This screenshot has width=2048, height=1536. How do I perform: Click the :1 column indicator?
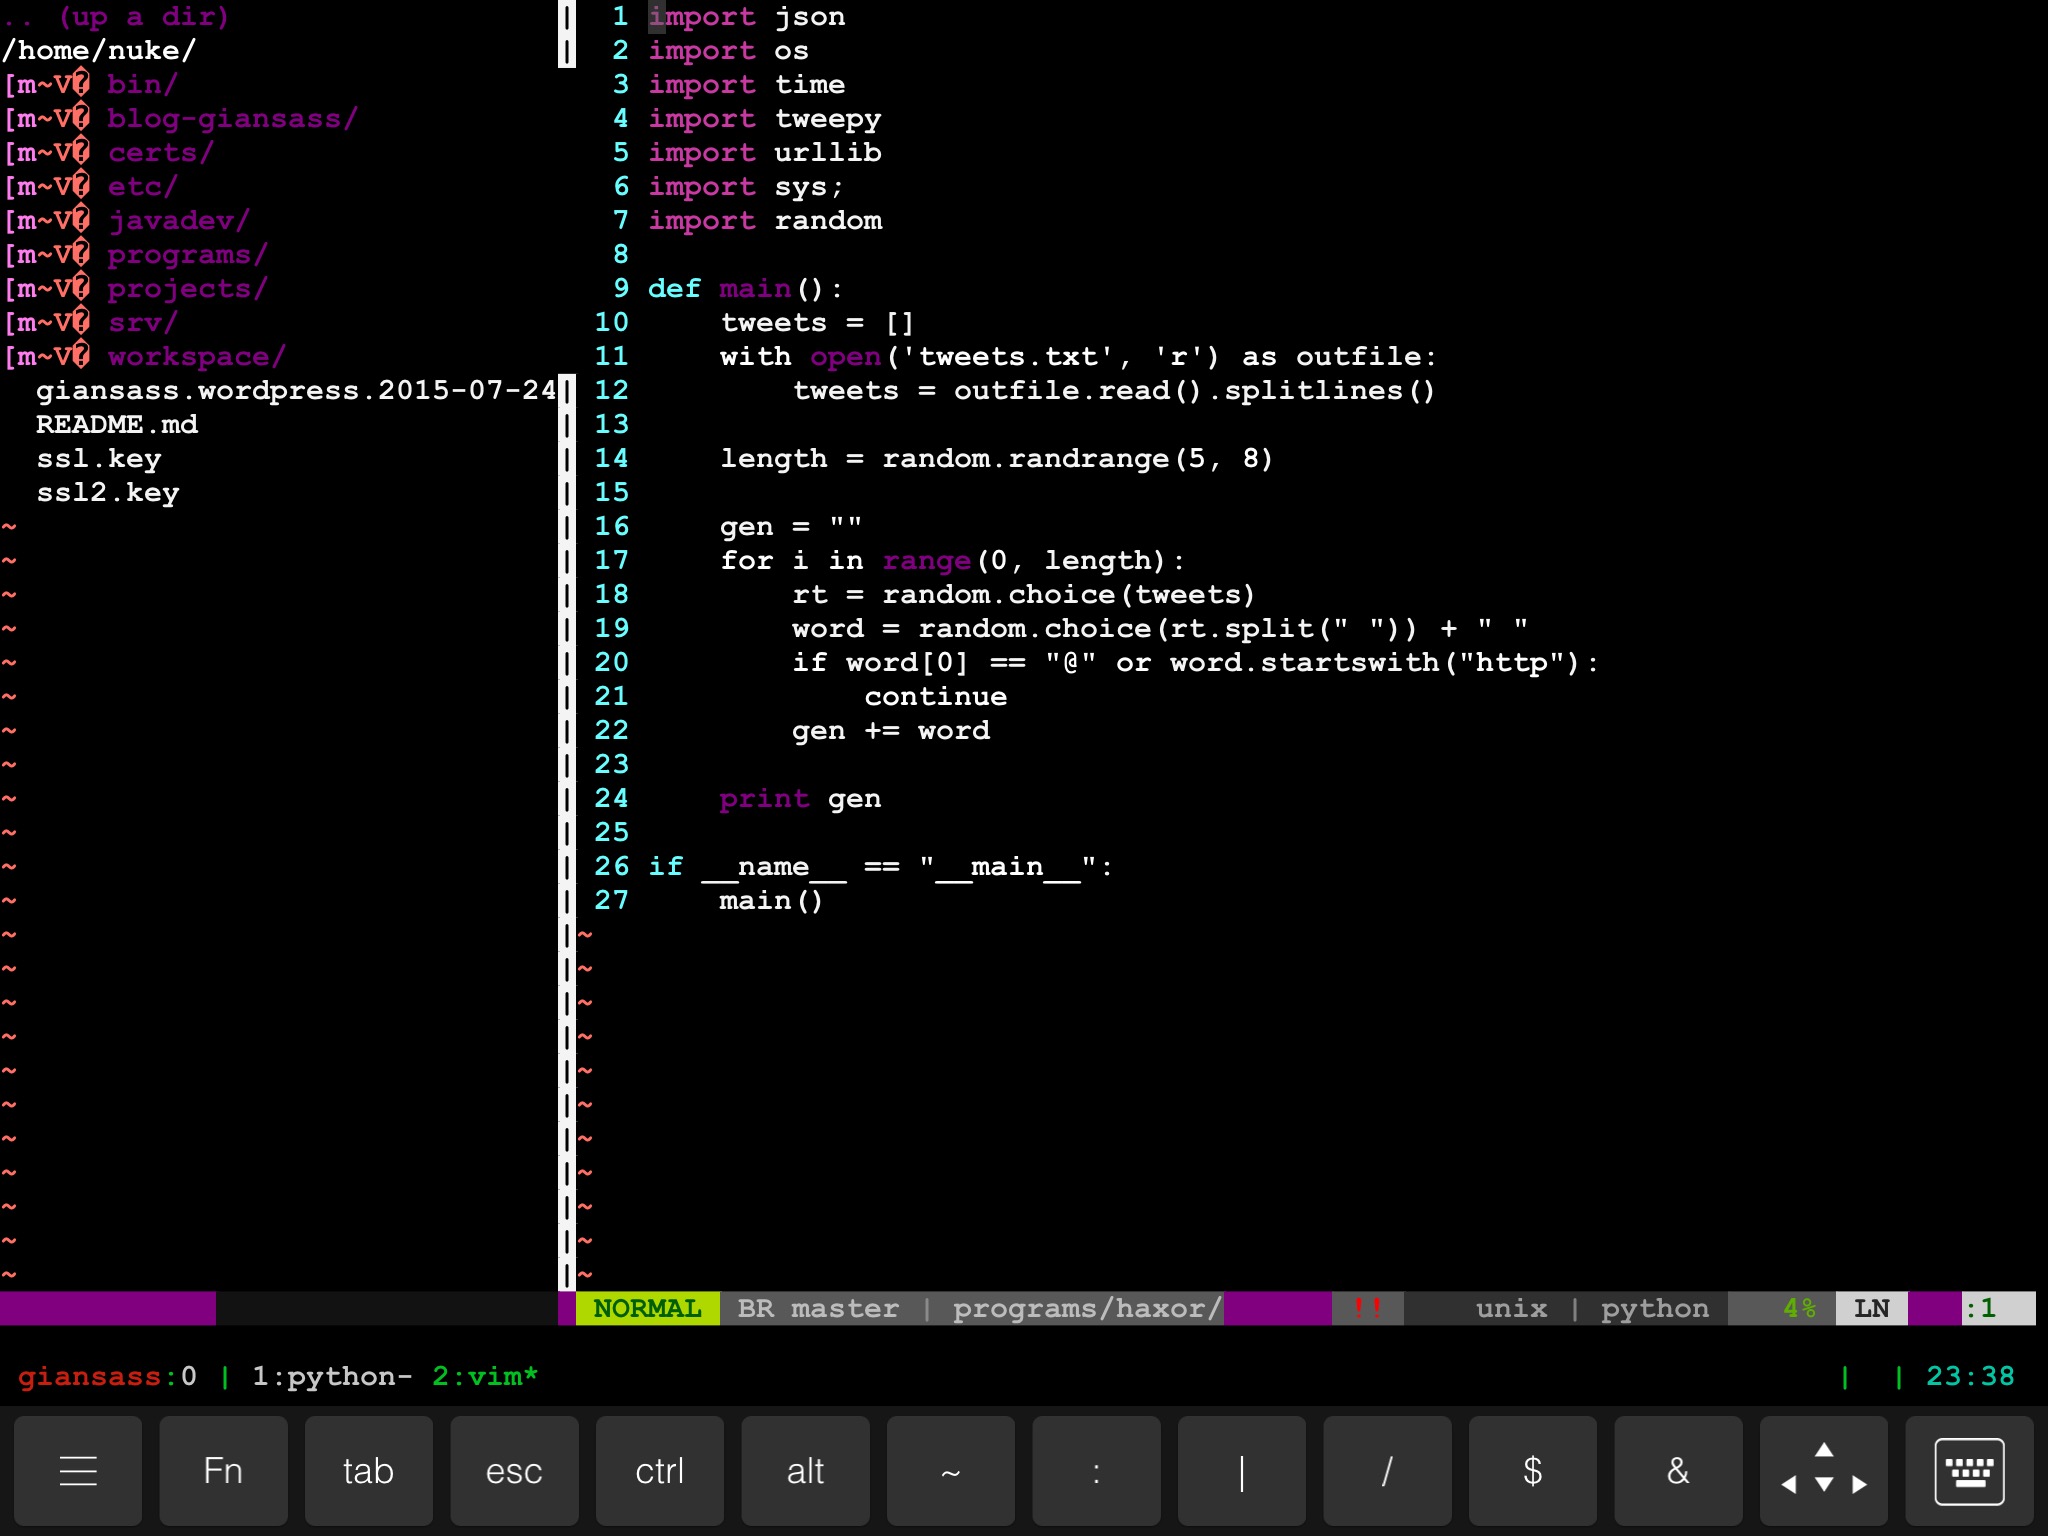tap(1980, 1309)
